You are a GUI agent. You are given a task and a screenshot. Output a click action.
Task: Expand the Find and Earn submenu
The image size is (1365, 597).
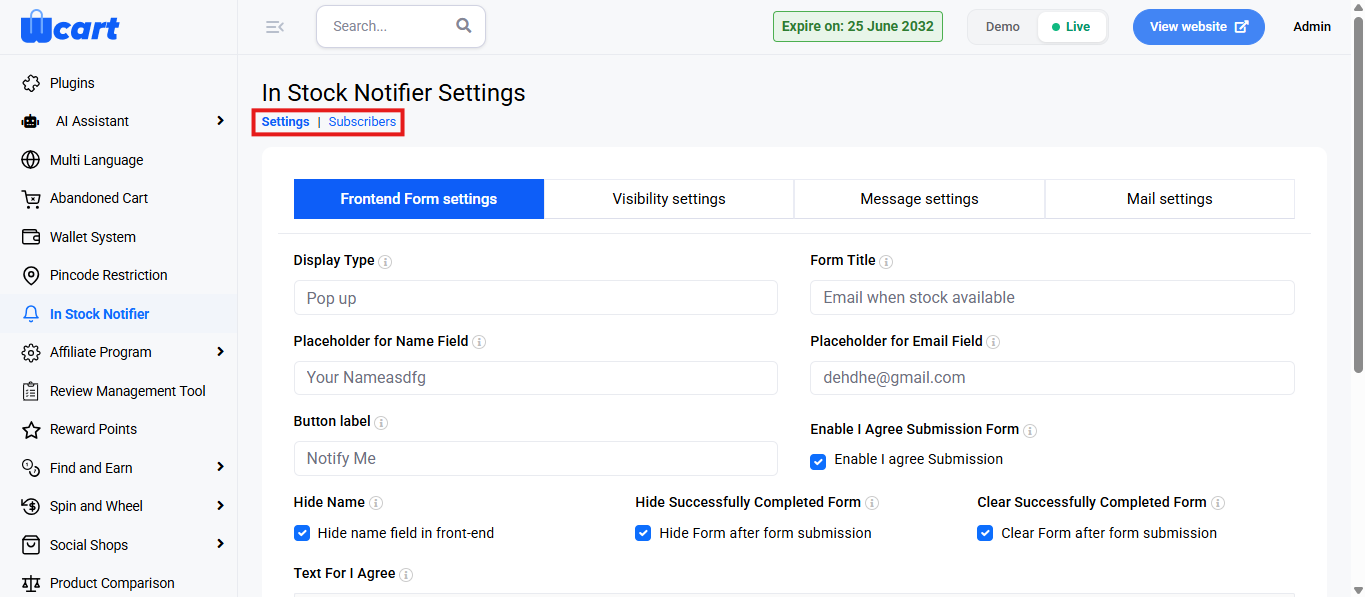click(220, 467)
